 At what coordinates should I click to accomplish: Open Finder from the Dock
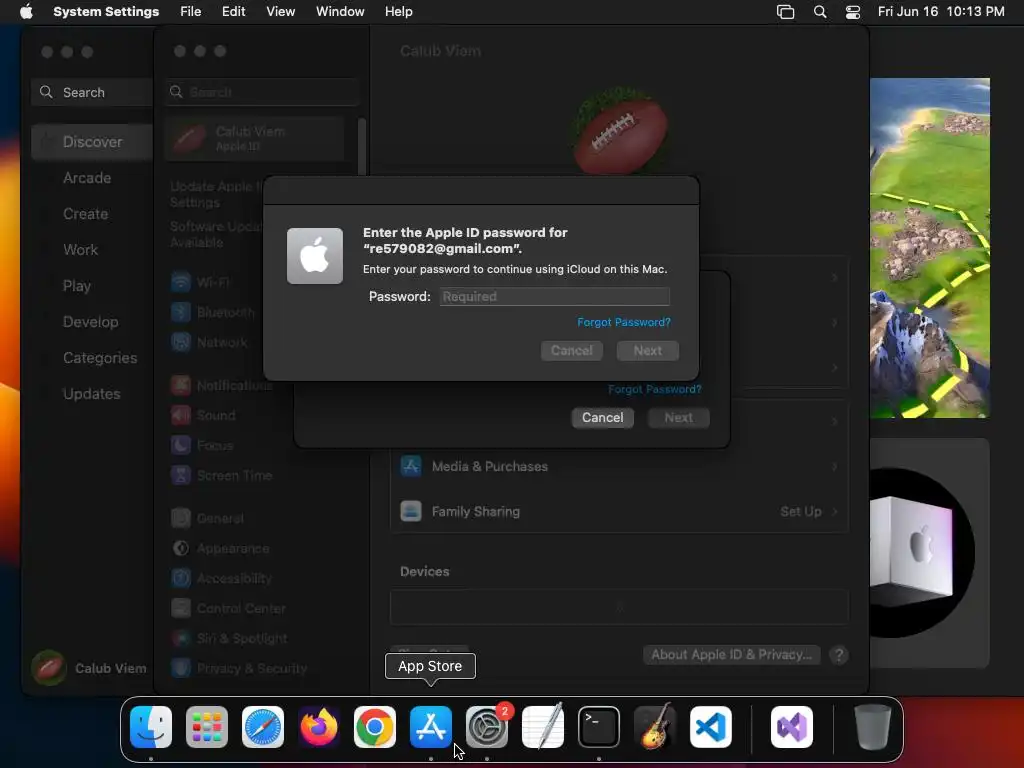151,727
